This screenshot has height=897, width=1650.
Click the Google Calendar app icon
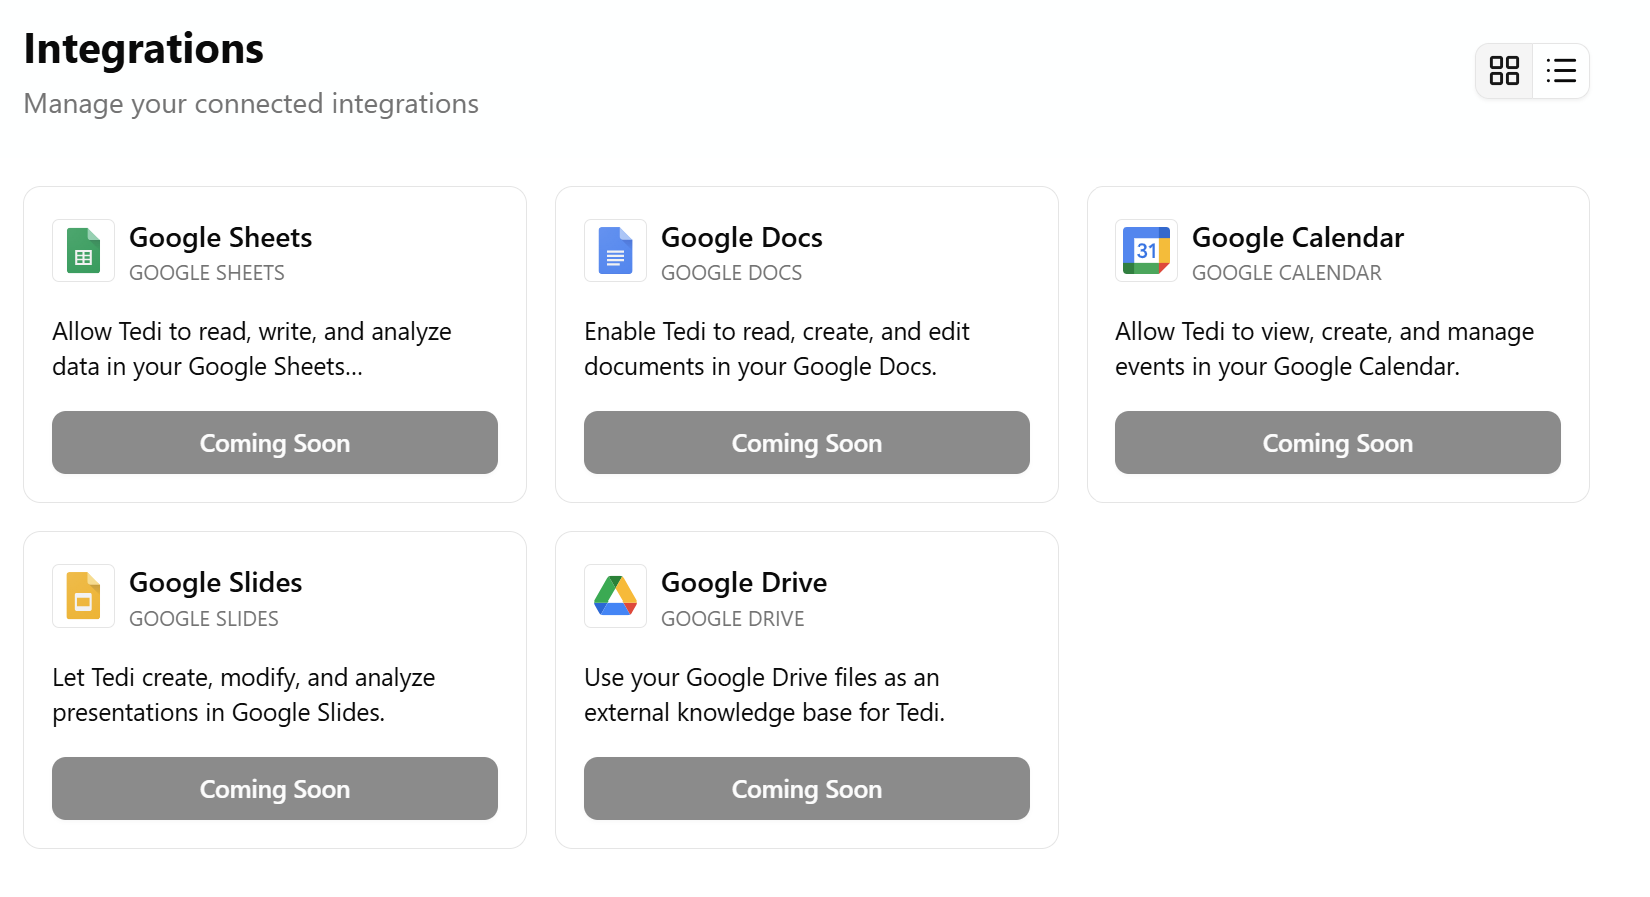coord(1147,251)
